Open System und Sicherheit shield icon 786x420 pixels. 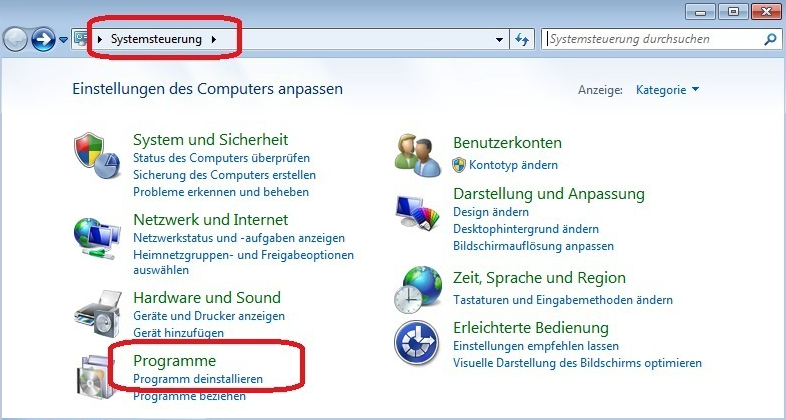click(x=97, y=155)
